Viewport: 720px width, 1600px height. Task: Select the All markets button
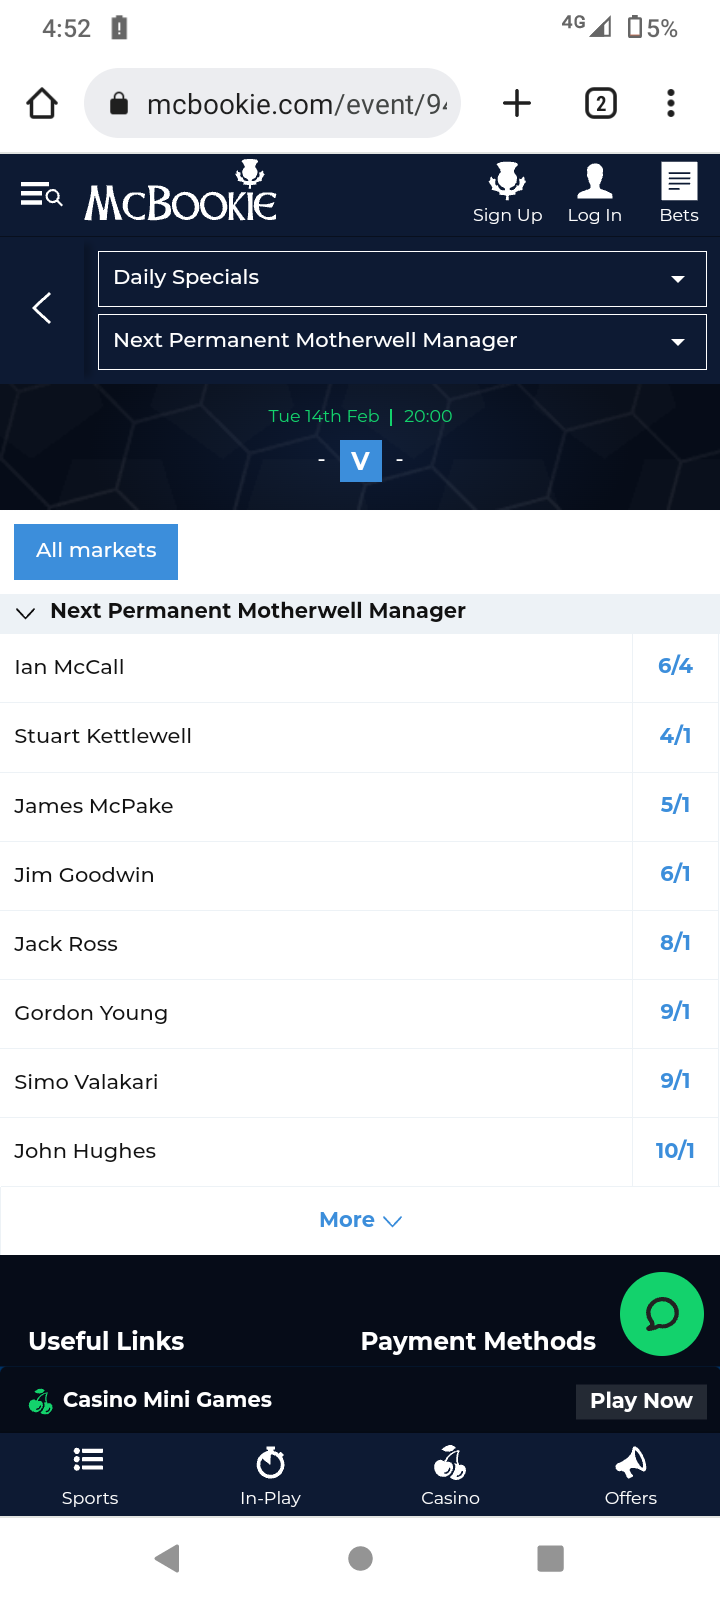tap(96, 551)
